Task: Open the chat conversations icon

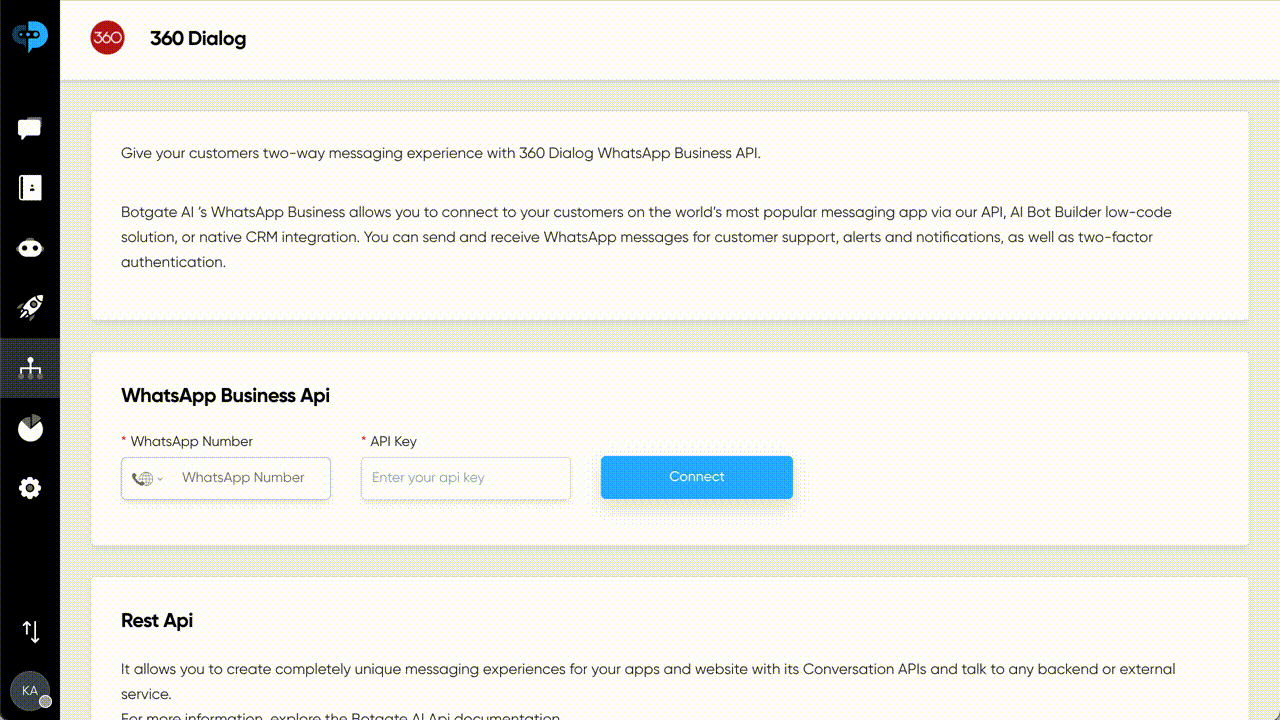Action: [x=30, y=128]
